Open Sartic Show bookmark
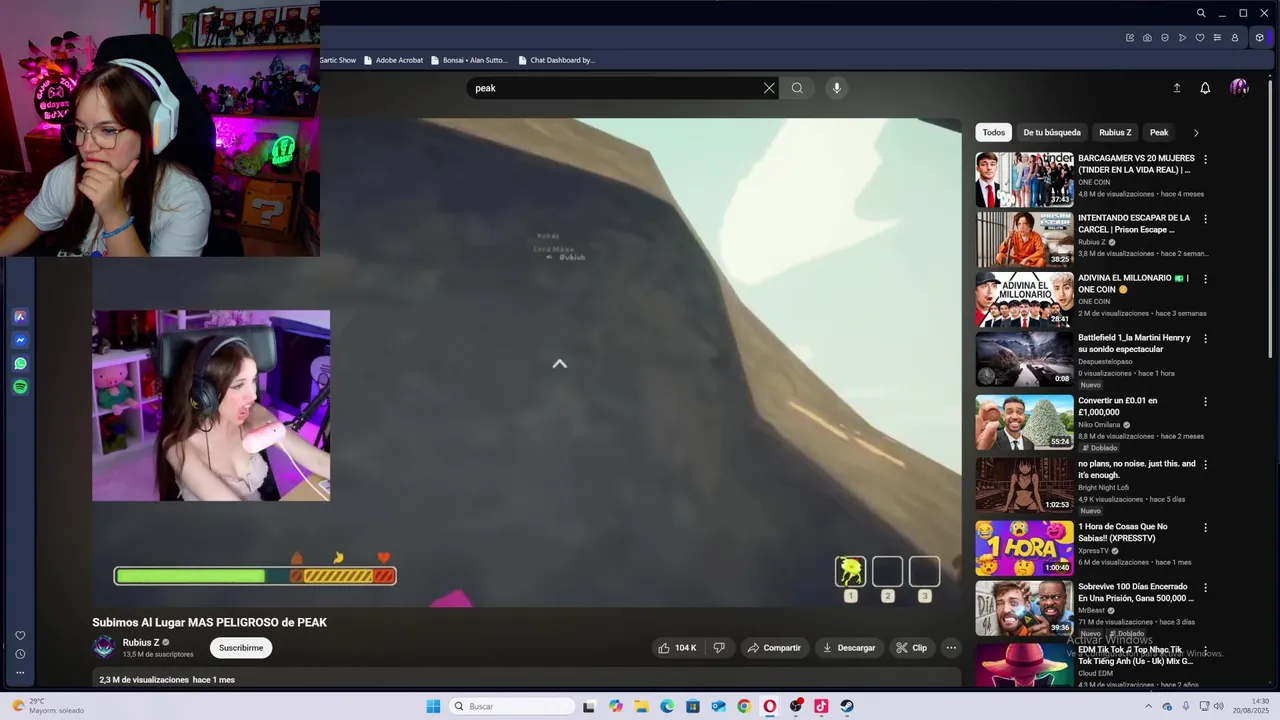Screen dimensions: 1280x720 (338, 60)
